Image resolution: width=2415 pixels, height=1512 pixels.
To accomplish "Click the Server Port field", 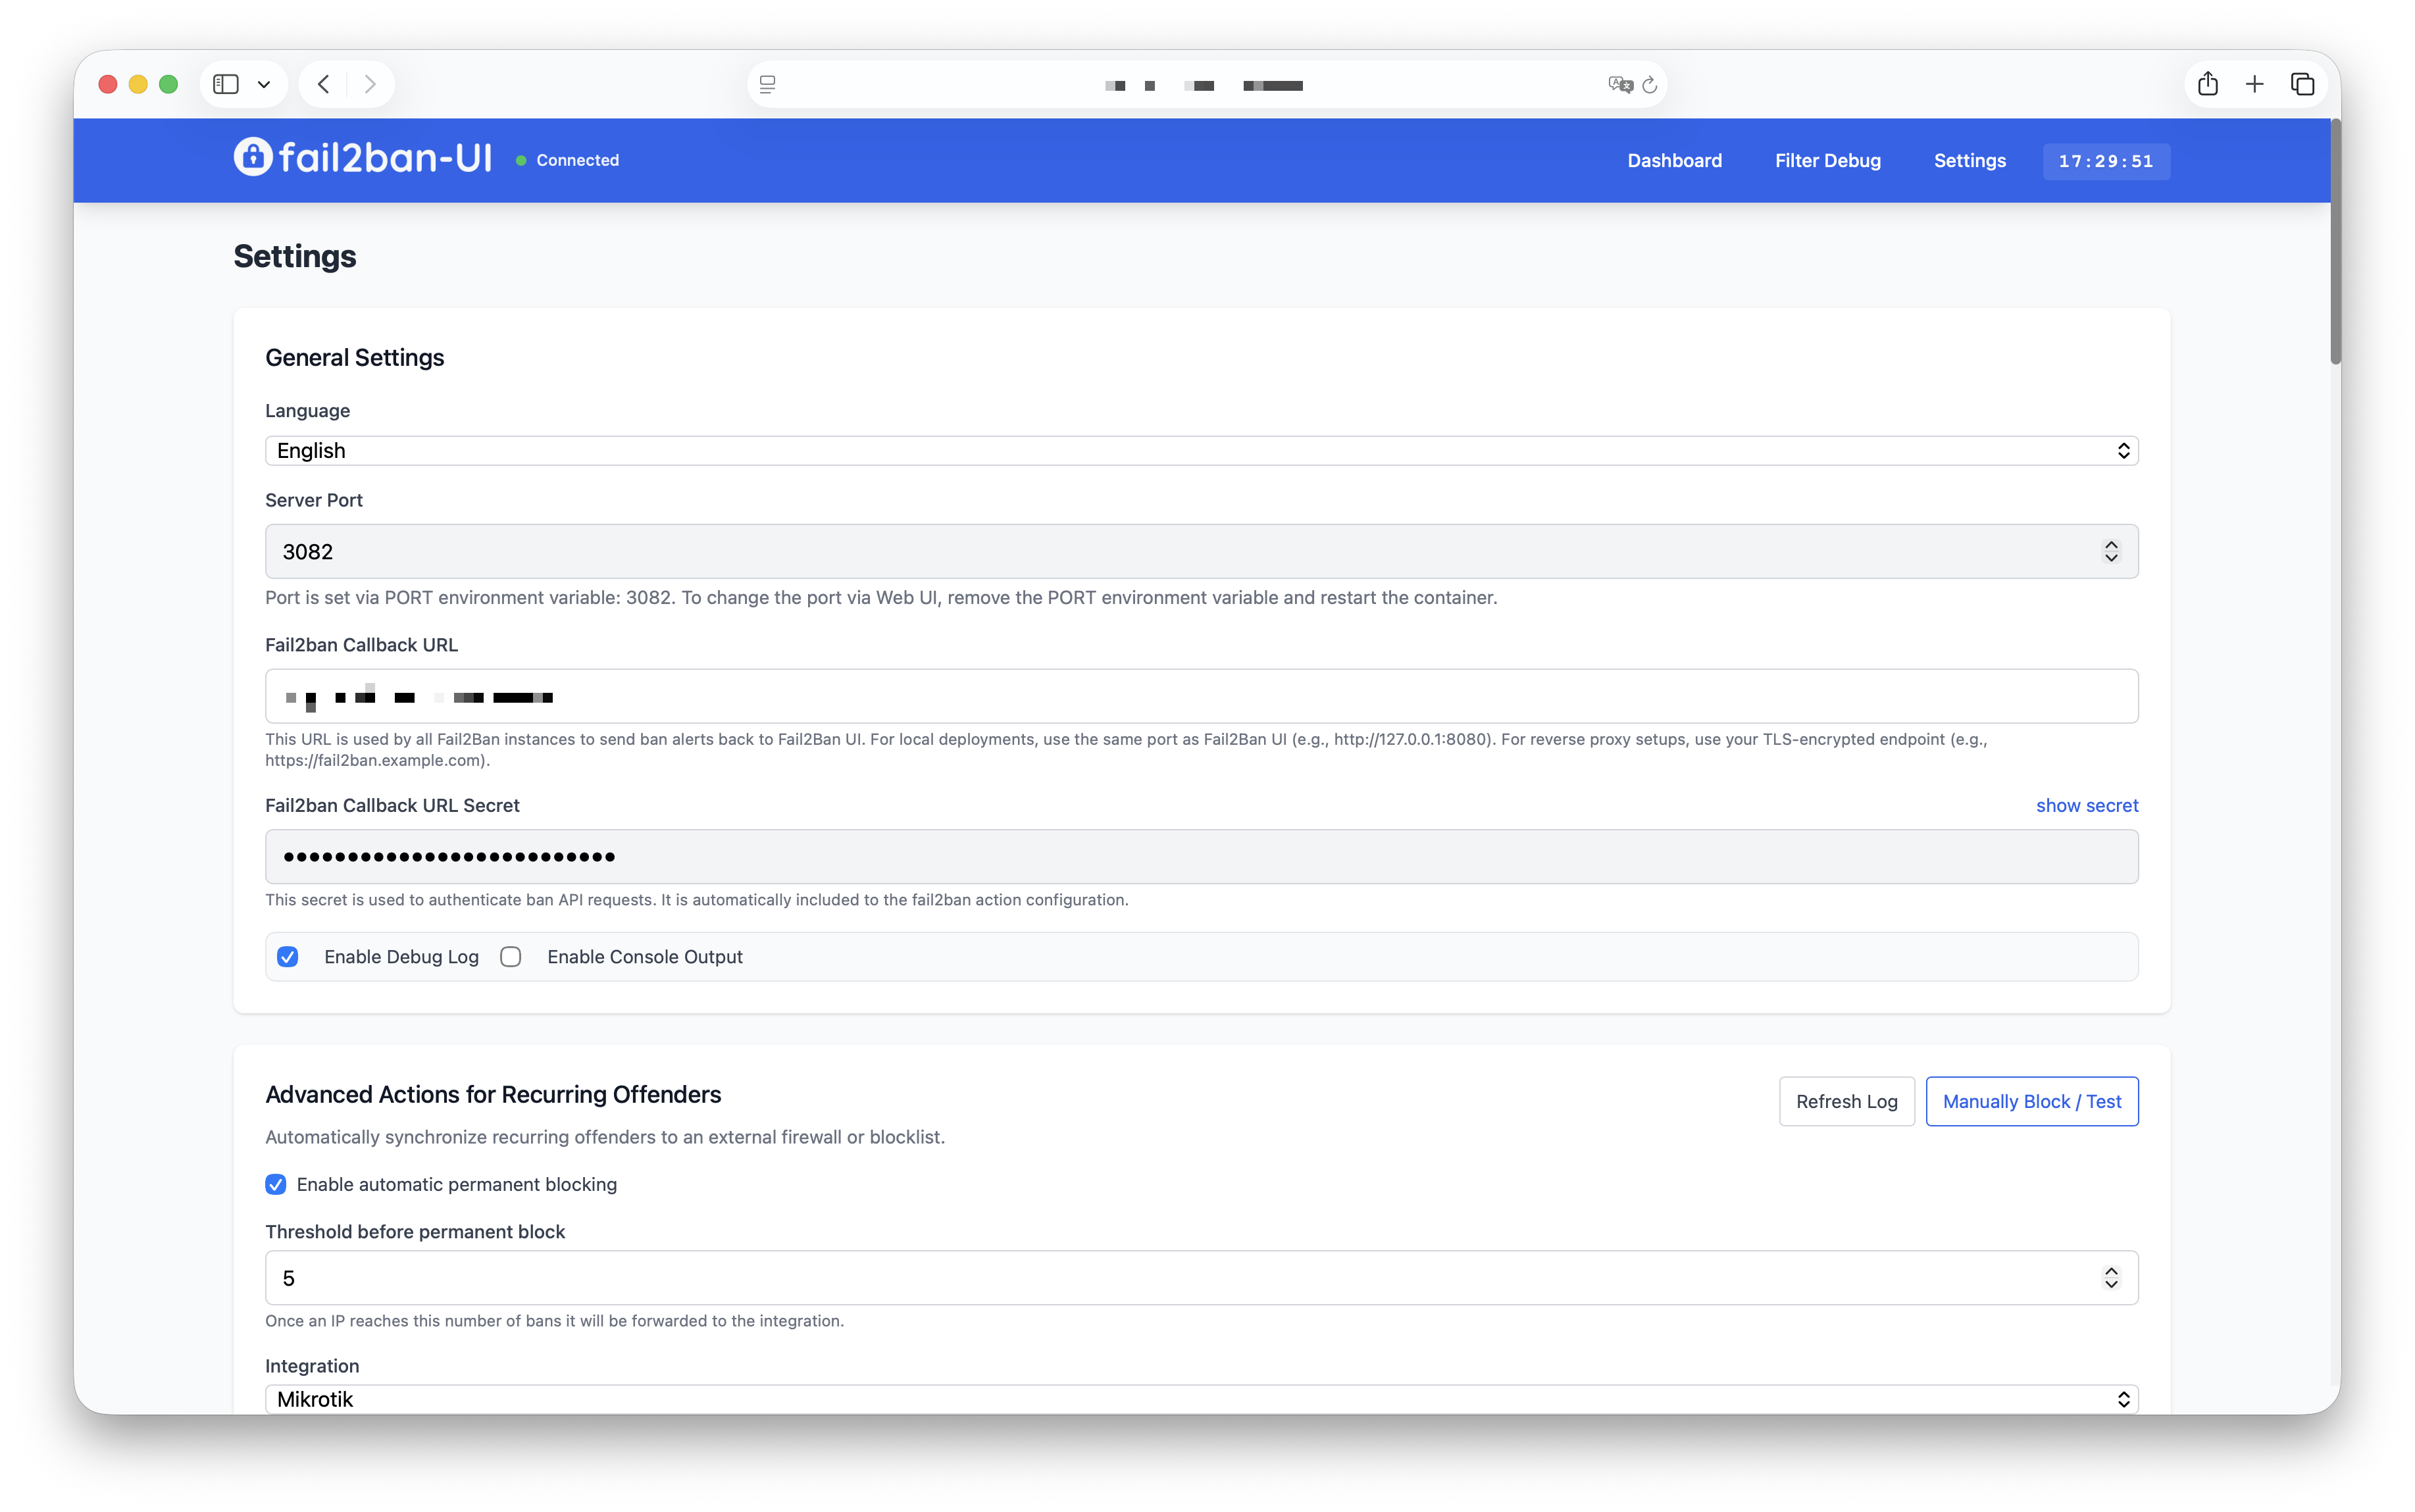I will [1201, 551].
